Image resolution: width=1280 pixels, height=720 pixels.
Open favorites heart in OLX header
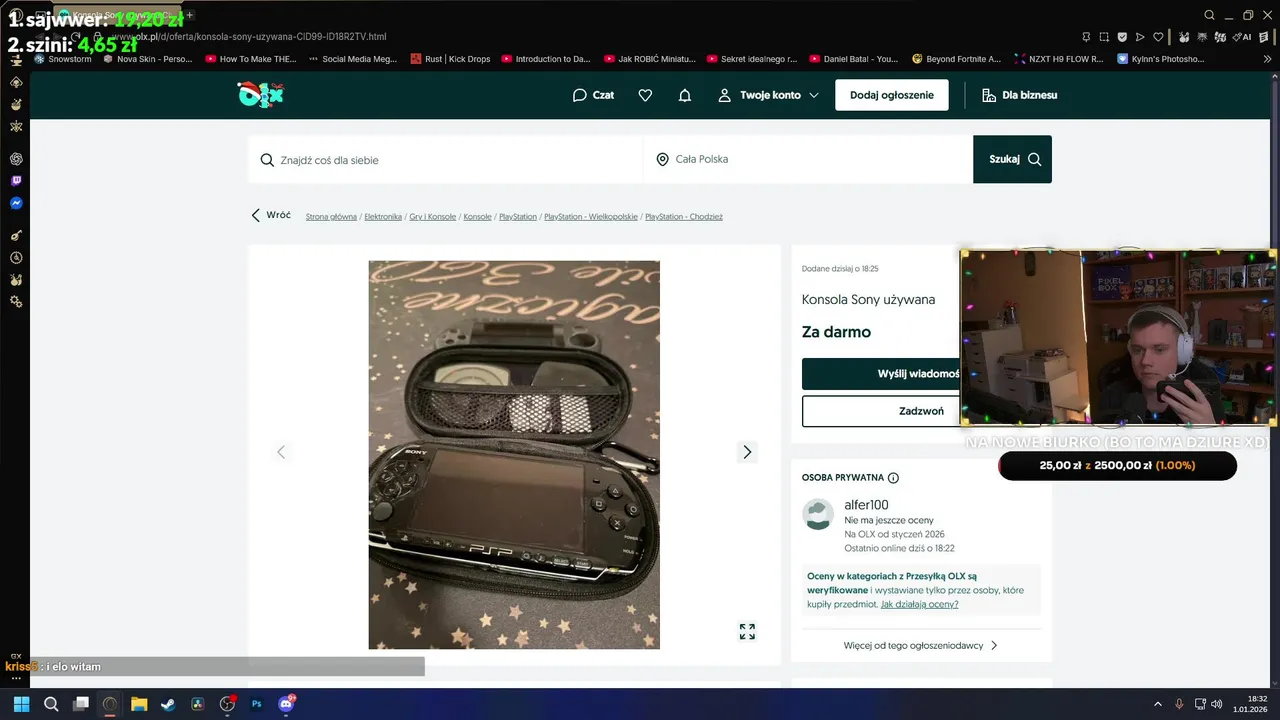pos(645,95)
